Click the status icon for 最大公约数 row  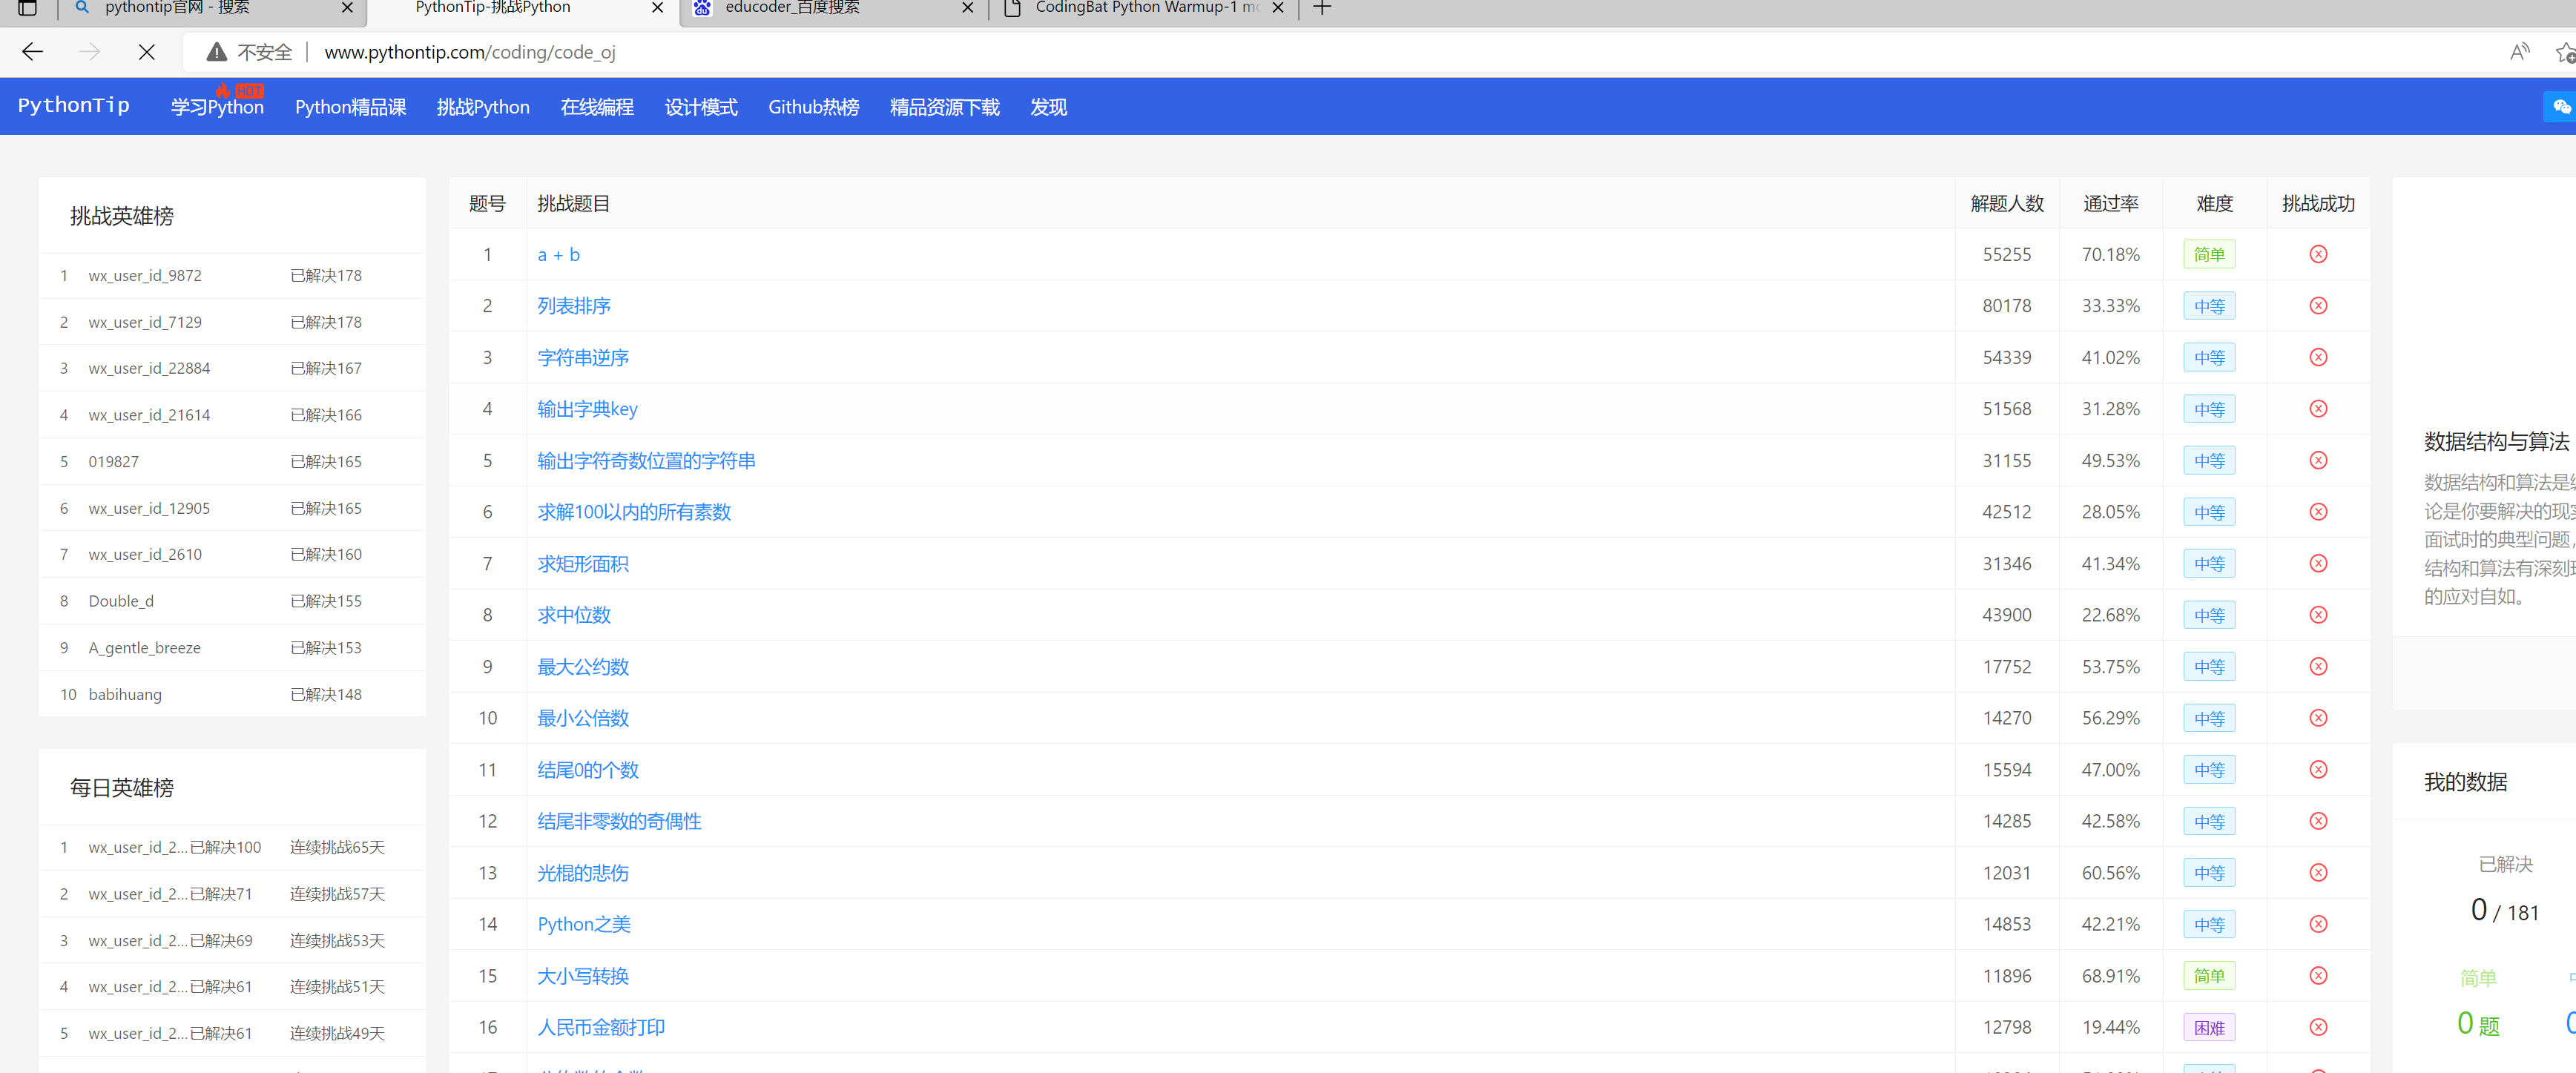click(x=2318, y=666)
